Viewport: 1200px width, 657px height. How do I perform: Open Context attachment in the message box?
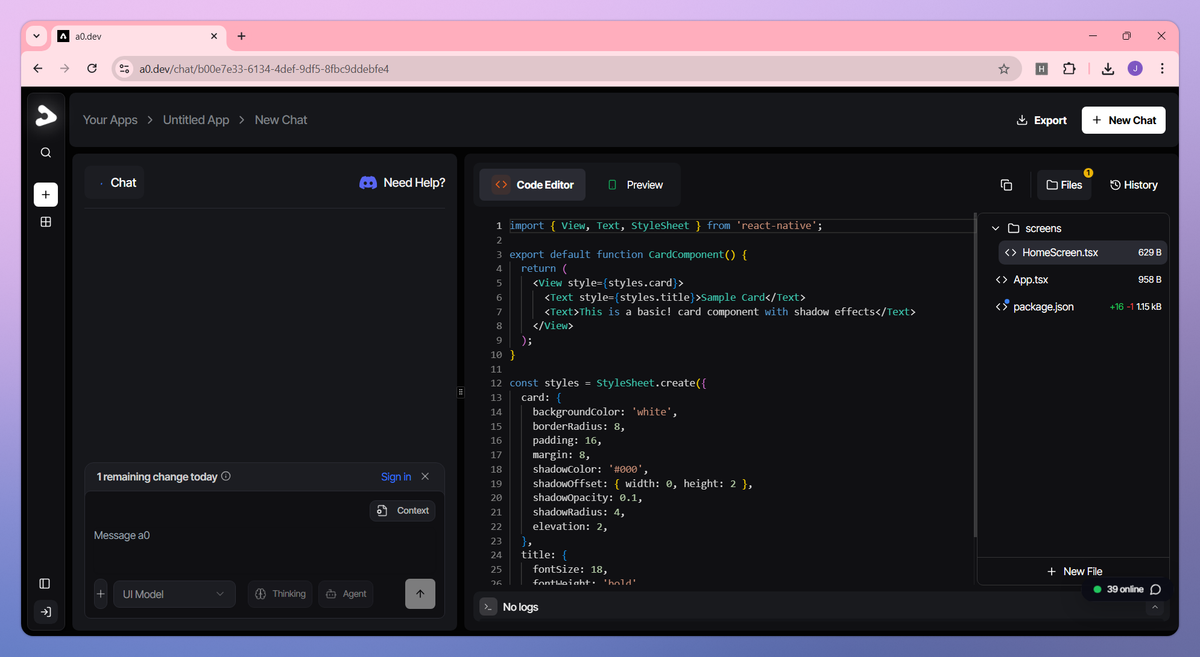(x=402, y=510)
